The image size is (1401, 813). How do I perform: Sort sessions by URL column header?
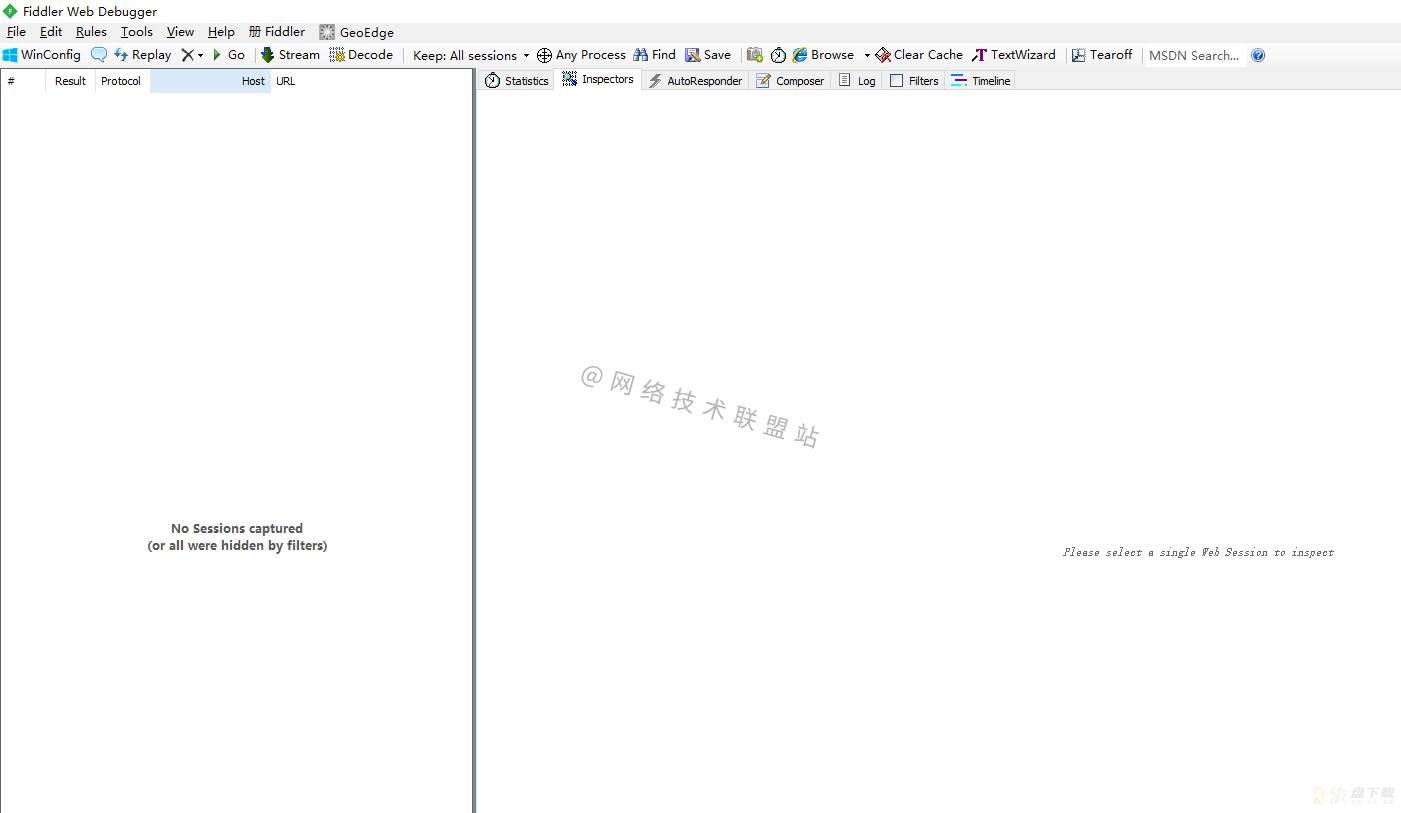coord(370,81)
